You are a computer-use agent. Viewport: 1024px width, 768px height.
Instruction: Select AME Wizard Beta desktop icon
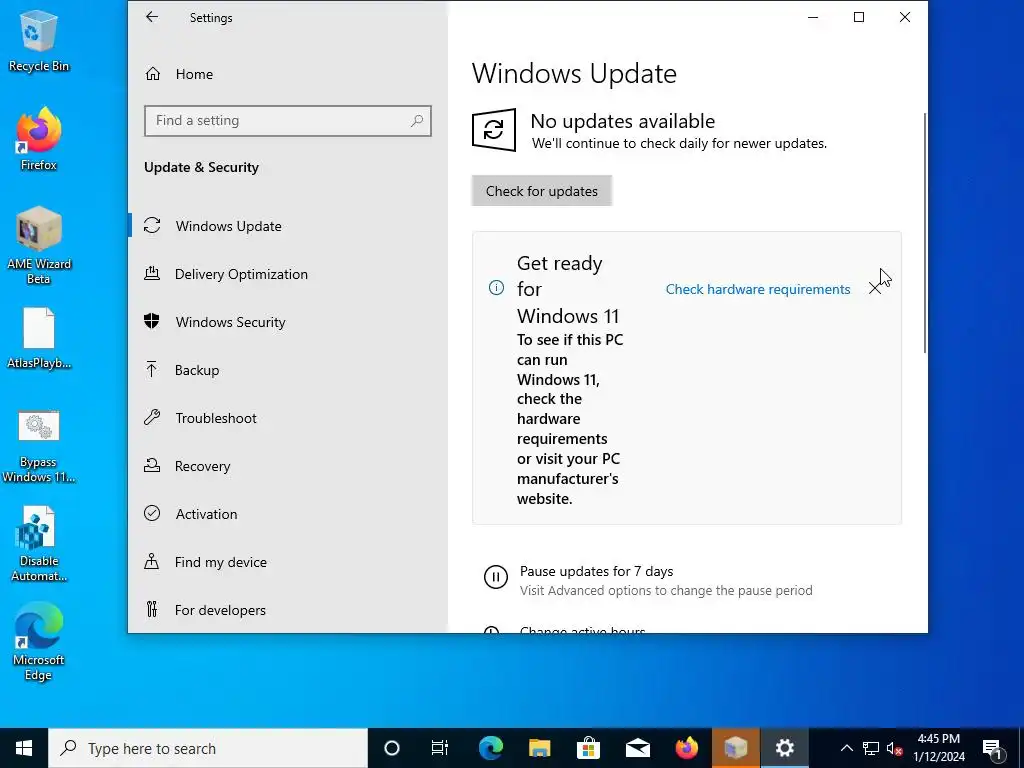[x=39, y=246]
